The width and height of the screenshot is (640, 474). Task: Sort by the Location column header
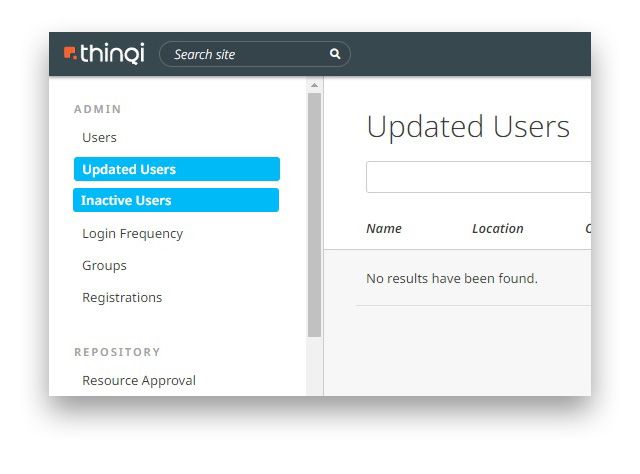(x=498, y=229)
